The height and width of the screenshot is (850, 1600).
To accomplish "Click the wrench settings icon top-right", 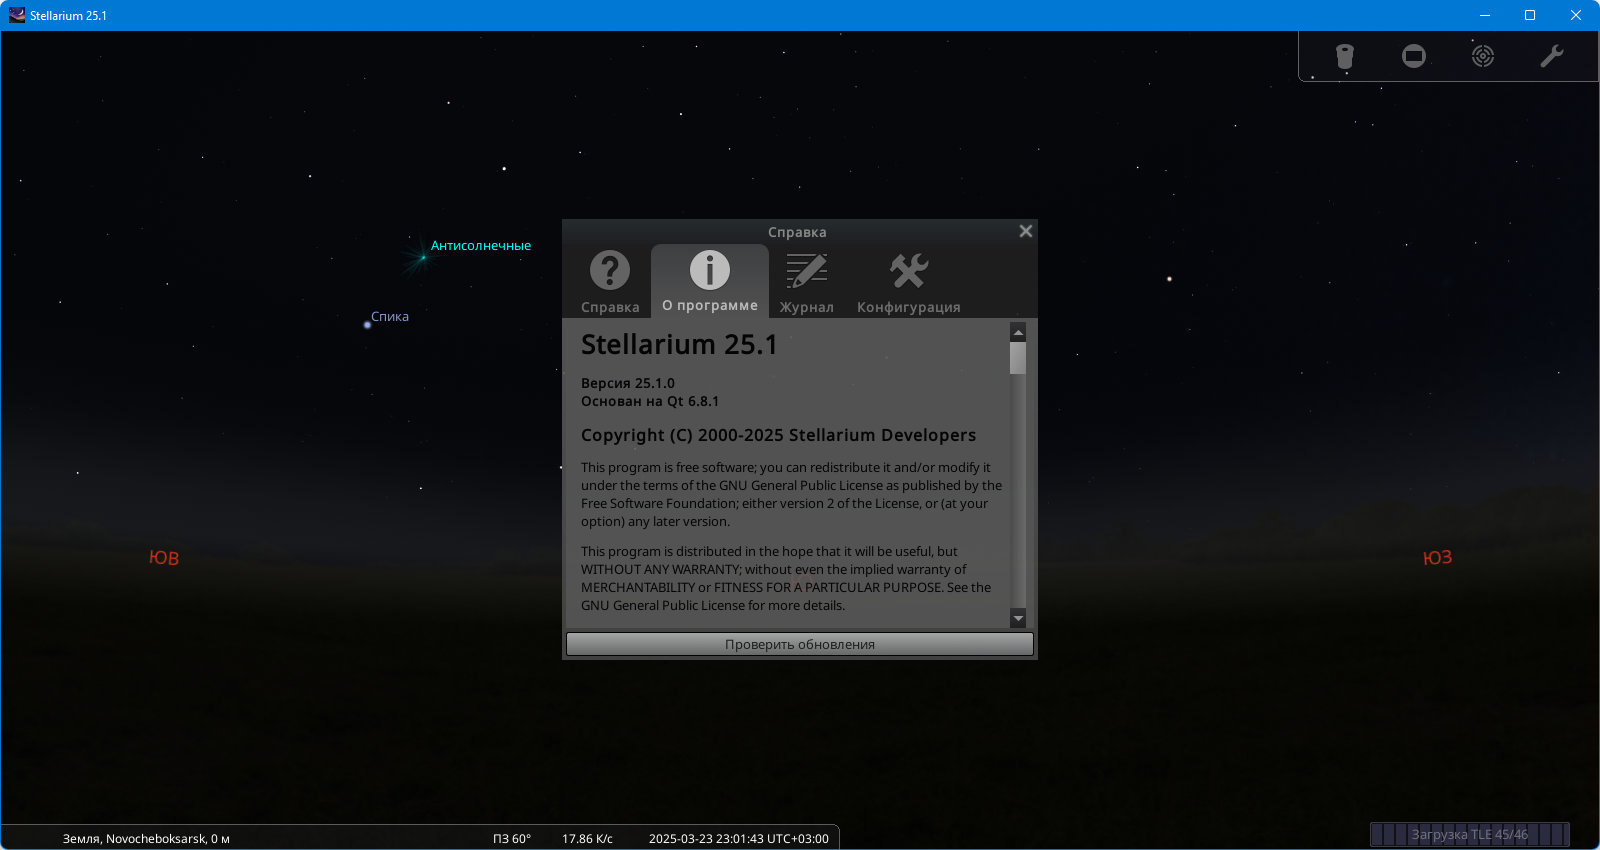I will point(1551,56).
